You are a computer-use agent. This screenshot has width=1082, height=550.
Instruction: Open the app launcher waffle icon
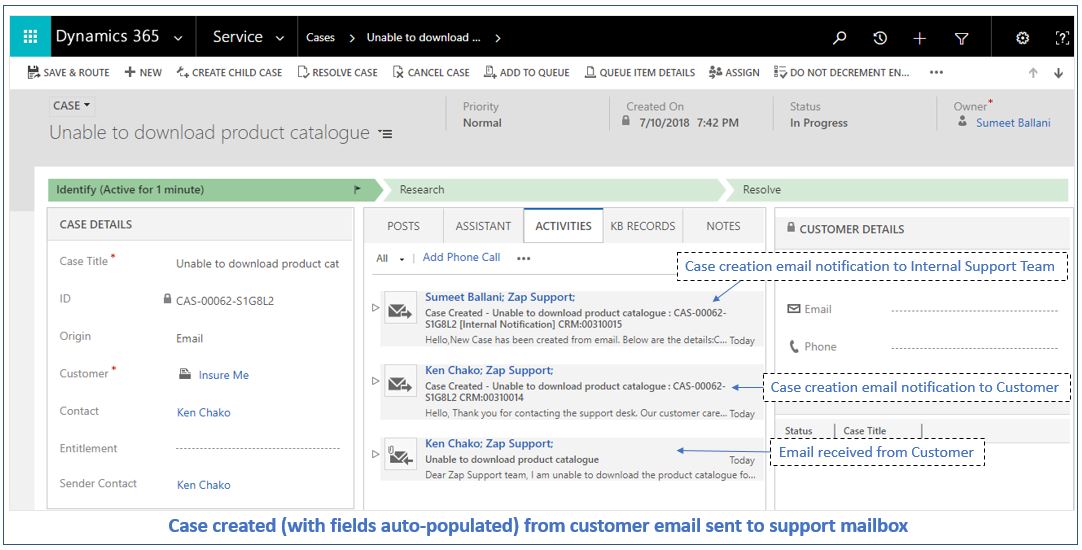click(x=30, y=37)
